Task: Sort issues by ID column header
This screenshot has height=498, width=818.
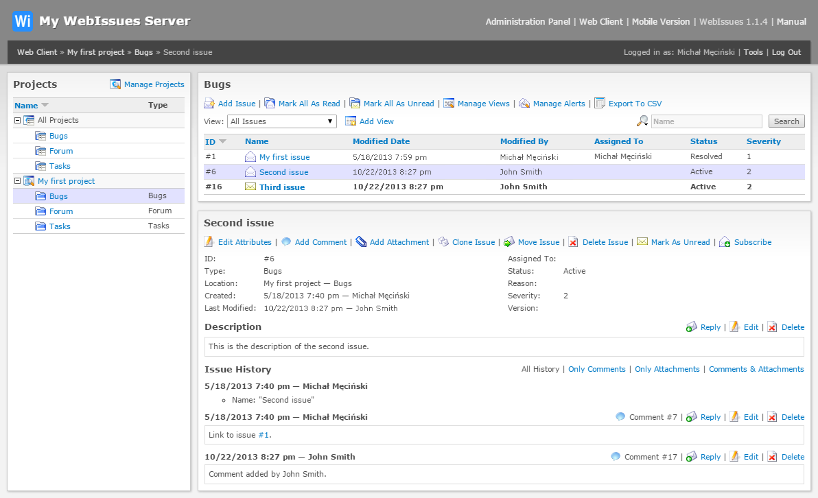Action: [210, 142]
